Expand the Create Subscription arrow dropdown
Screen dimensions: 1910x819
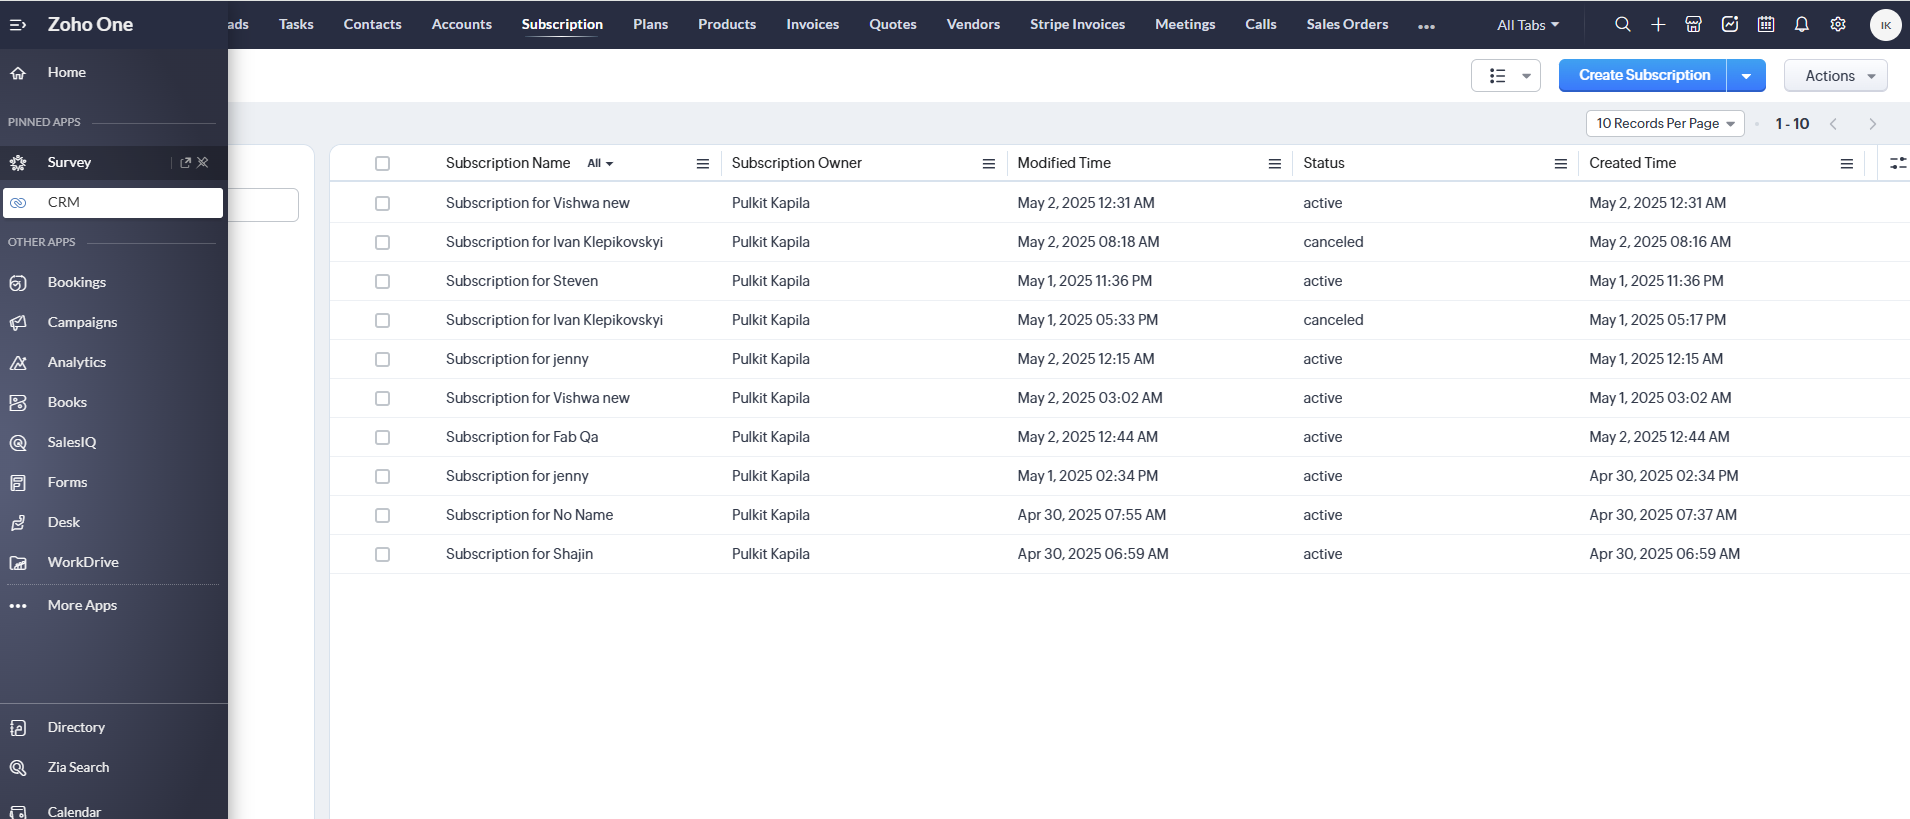coord(1746,76)
